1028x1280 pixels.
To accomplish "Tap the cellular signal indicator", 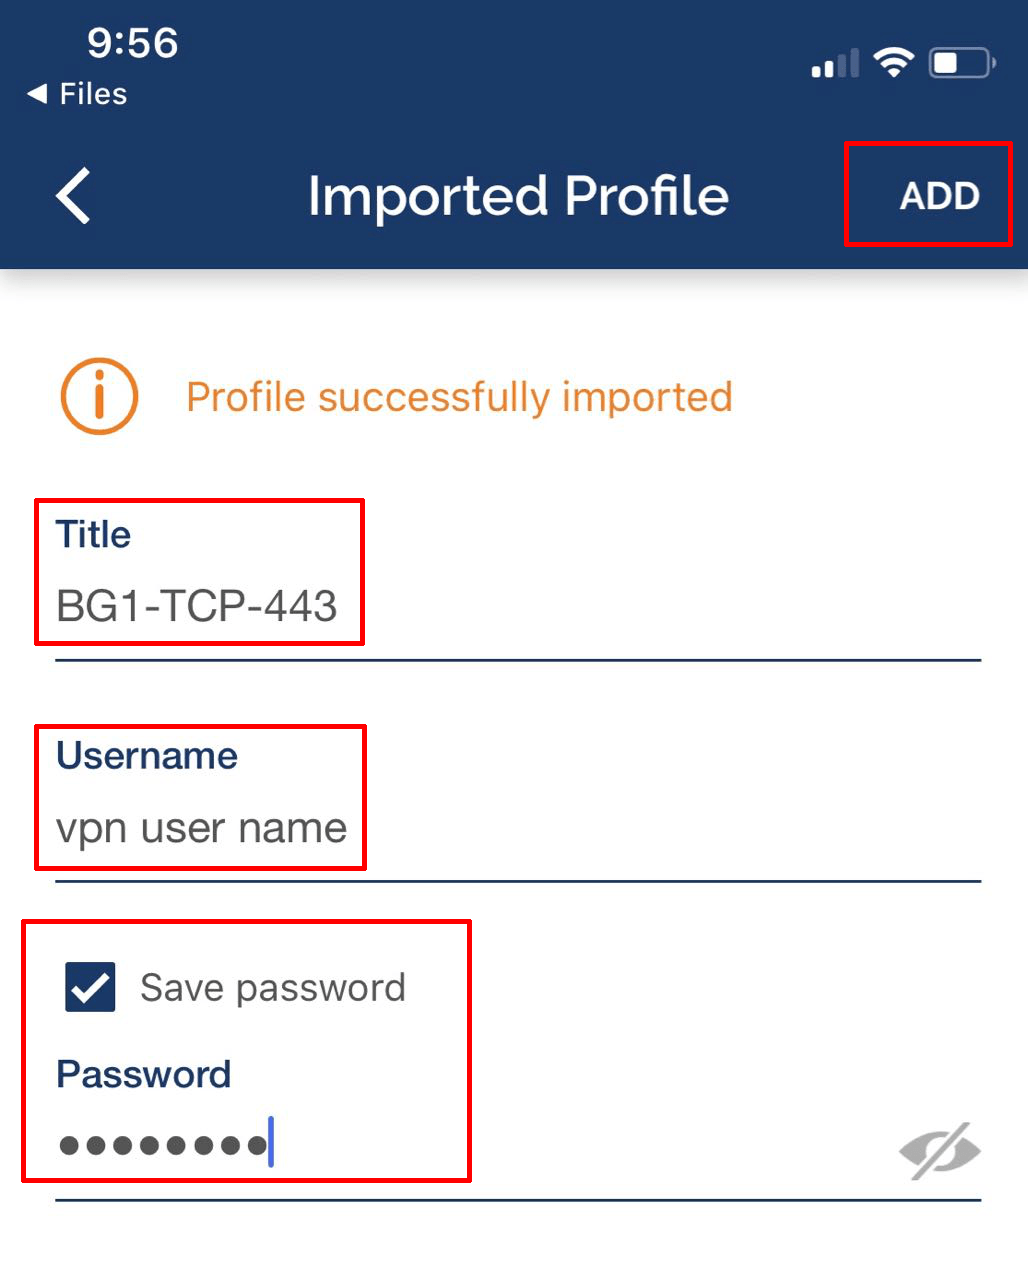I will pos(833,64).
